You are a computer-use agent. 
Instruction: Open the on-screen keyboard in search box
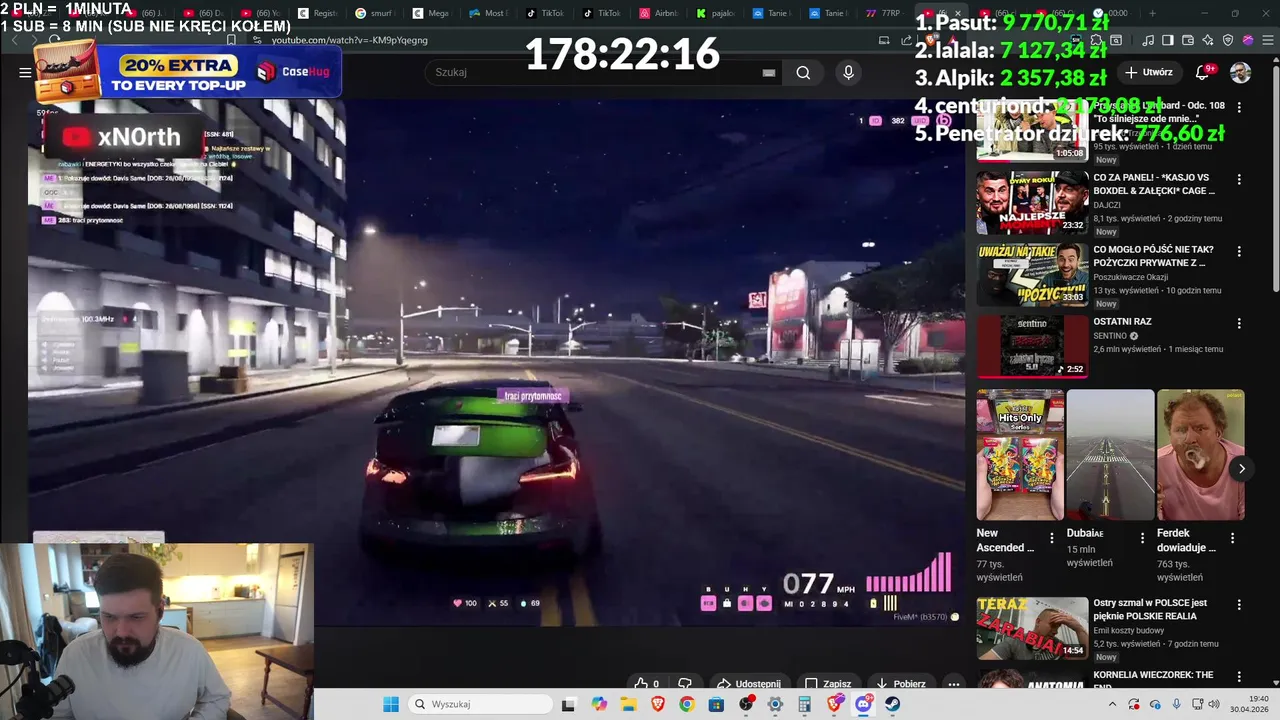point(768,72)
